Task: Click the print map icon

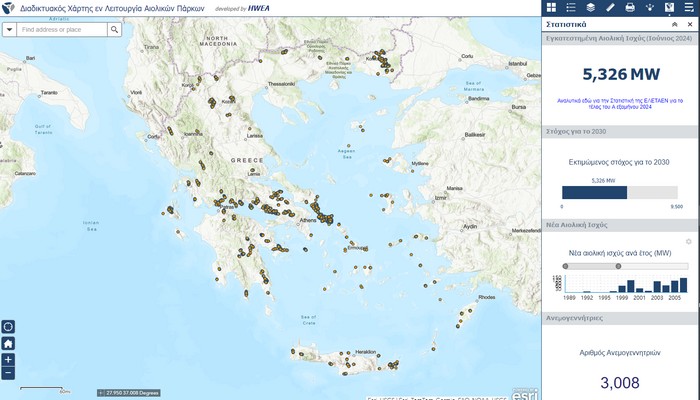Action: (630, 8)
